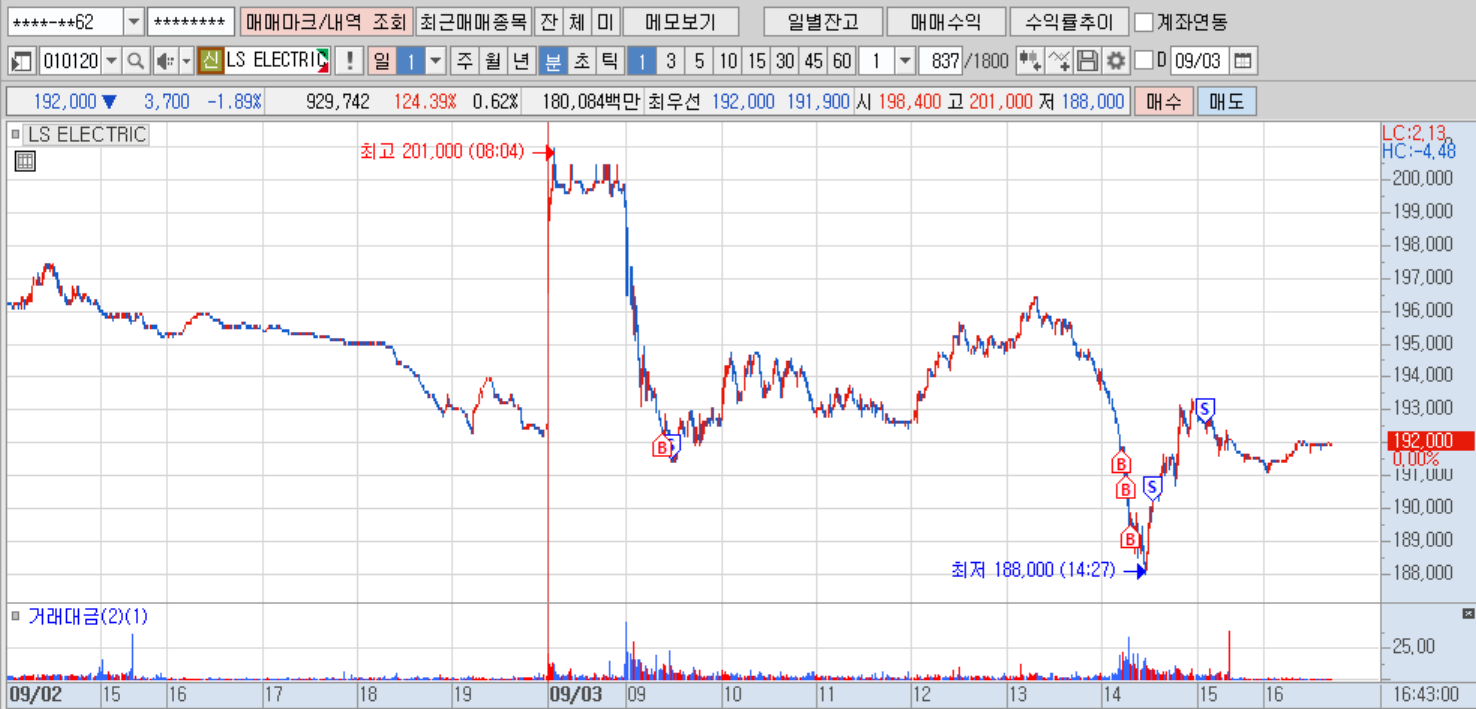Switch to the 60 minute interval

(x=842, y=61)
